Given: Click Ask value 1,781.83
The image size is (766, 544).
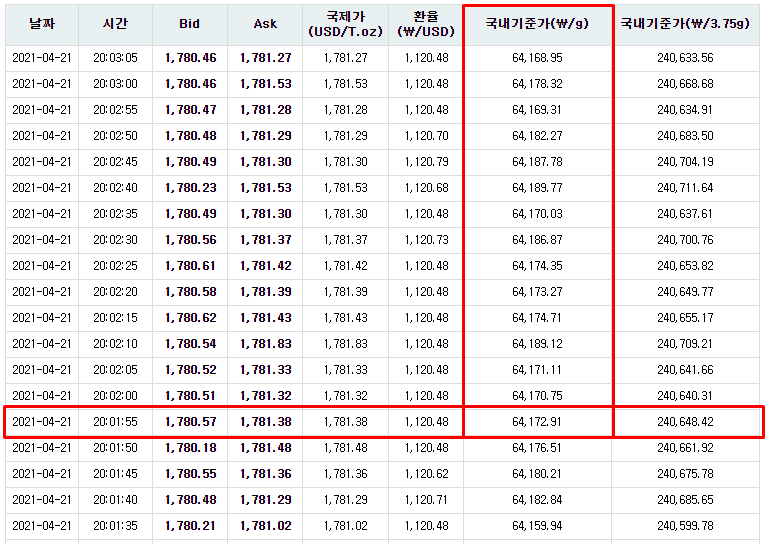Looking at the screenshot, I should point(266,344).
